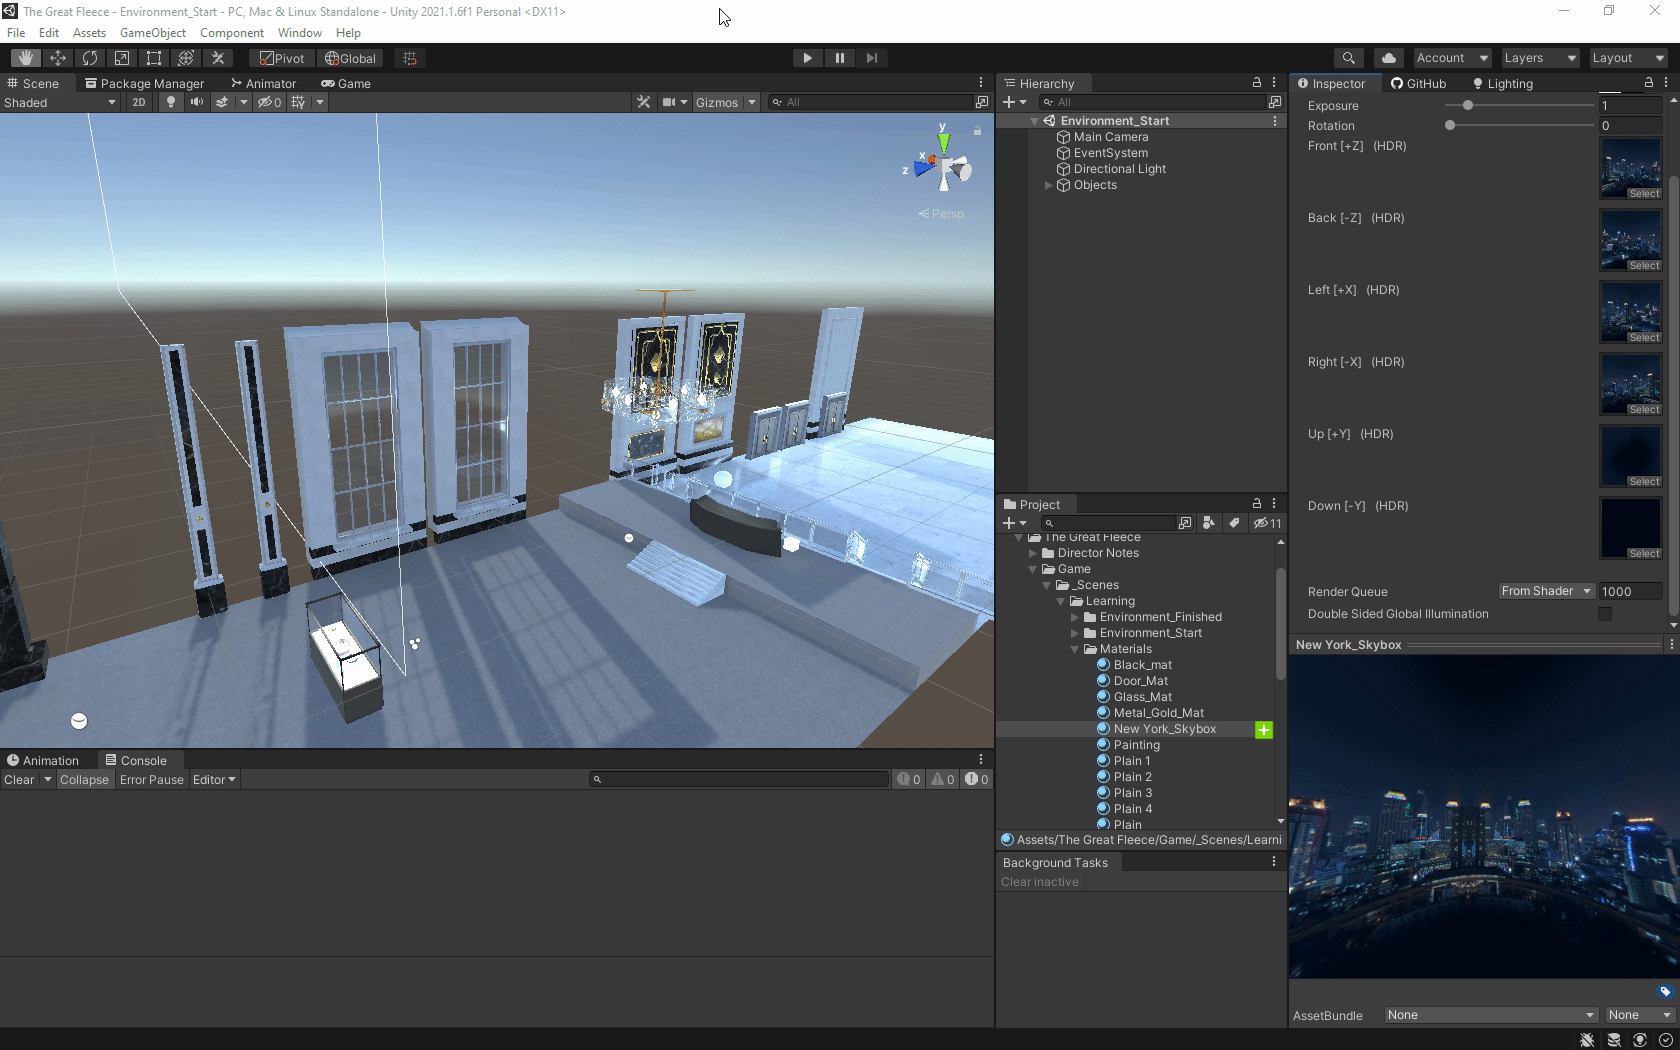Image resolution: width=1680 pixels, height=1050 pixels.
Task: Toggle the Inspector panel lock
Action: click(x=1649, y=83)
